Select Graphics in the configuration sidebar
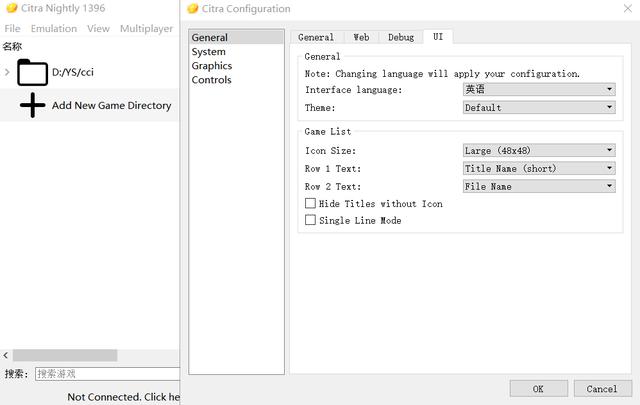The width and height of the screenshot is (640, 405). (x=236, y=65)
